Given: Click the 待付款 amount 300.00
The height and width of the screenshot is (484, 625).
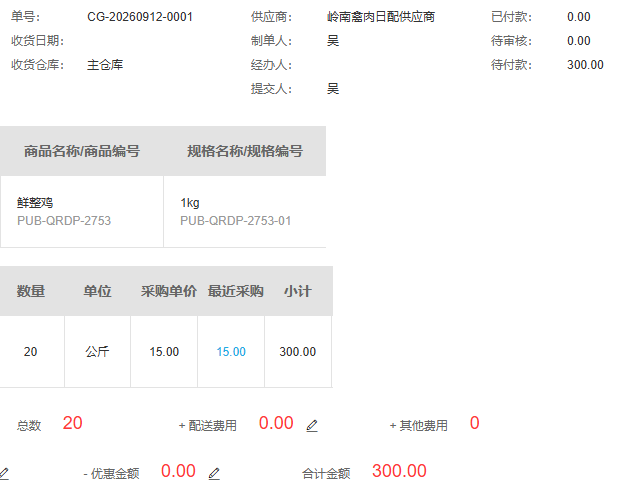Looking at the screenshot, I should click(585, 65).
